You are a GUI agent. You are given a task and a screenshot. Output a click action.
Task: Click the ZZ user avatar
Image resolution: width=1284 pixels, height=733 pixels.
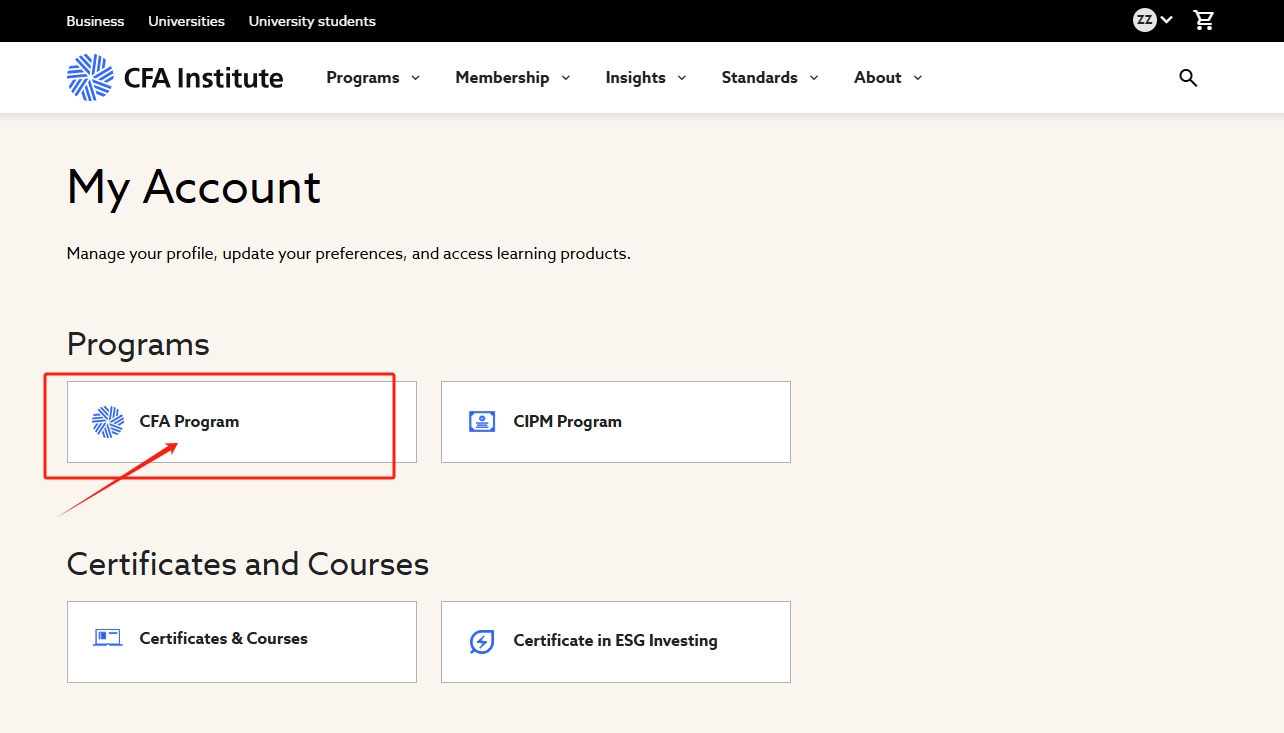1144,20
